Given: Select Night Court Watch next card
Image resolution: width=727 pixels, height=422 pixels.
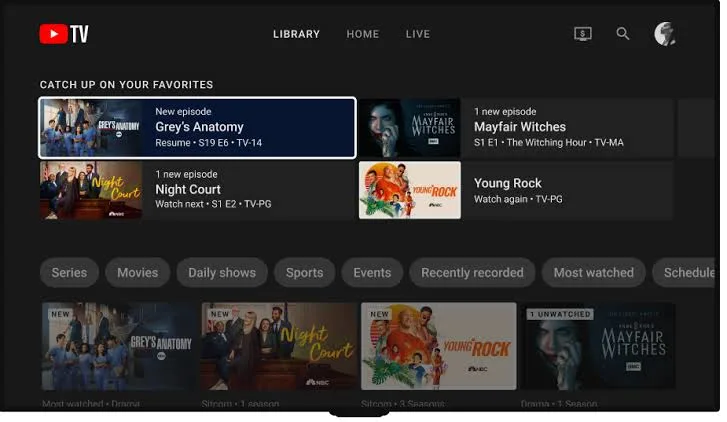Looking at the screenshot, I should point(198,190).
